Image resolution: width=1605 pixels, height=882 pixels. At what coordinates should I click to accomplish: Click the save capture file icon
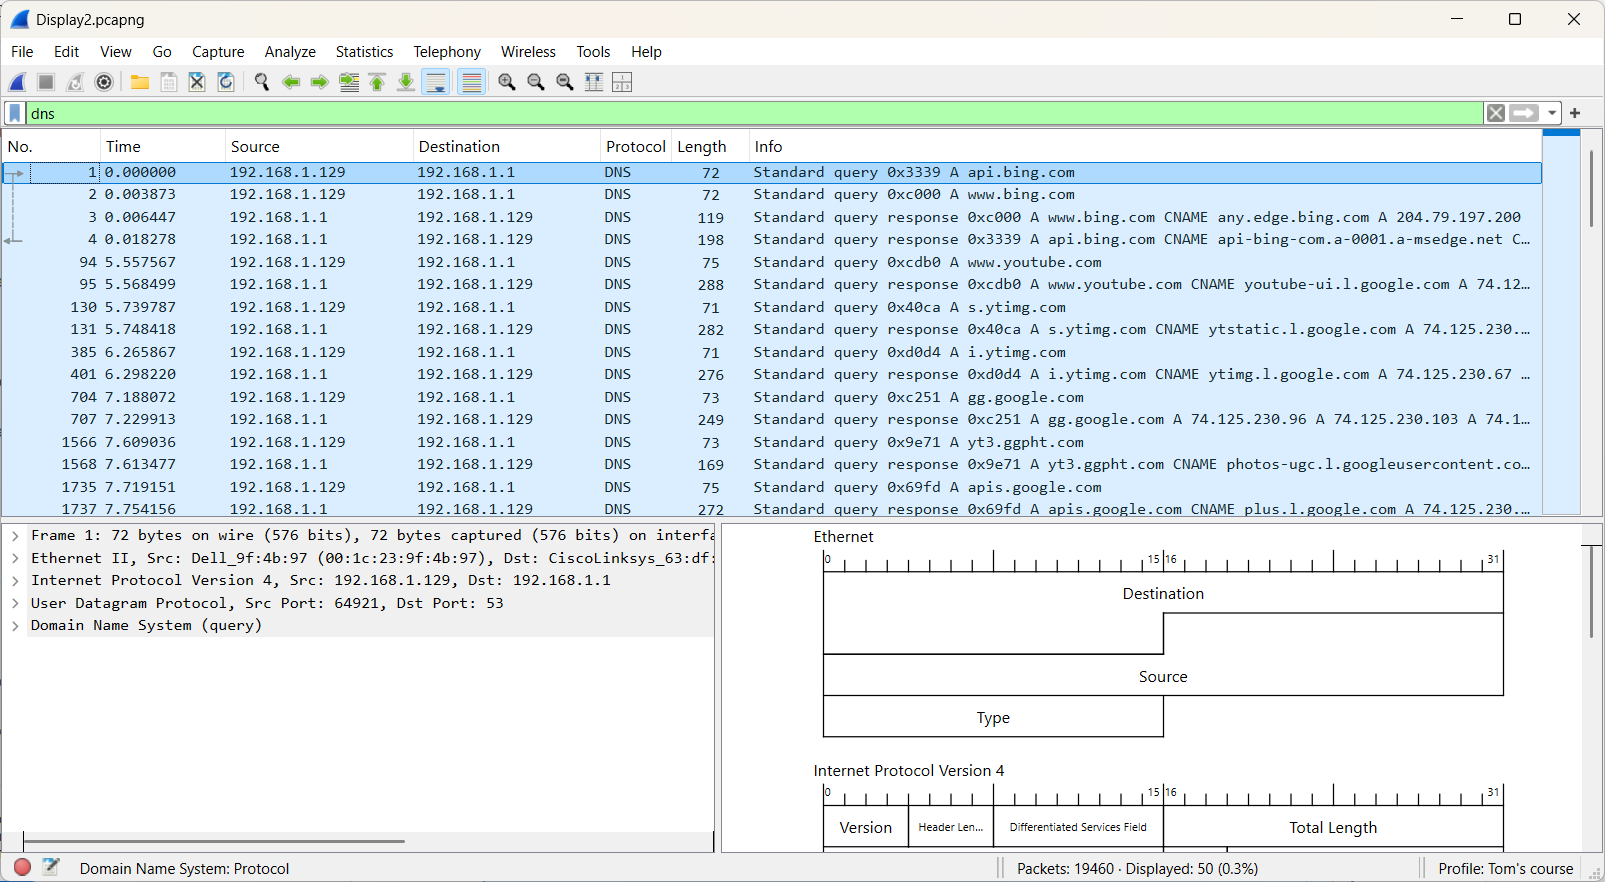[x=169, y=82]
